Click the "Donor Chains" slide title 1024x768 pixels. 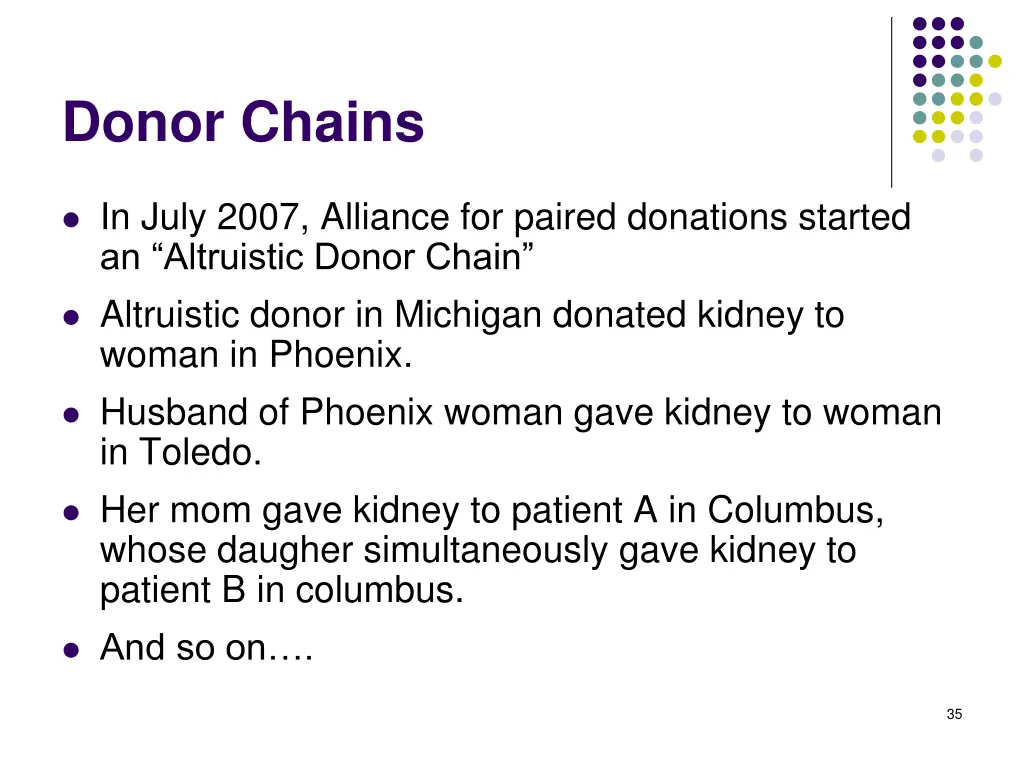pos(243,124)
